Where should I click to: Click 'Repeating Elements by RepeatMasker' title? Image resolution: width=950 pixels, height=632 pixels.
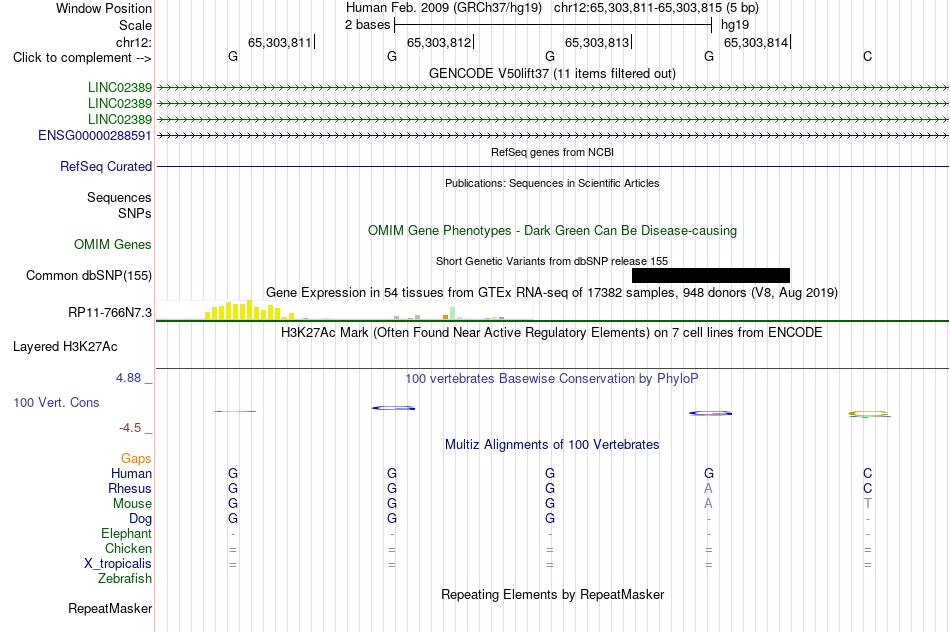(x=552, y=594)
